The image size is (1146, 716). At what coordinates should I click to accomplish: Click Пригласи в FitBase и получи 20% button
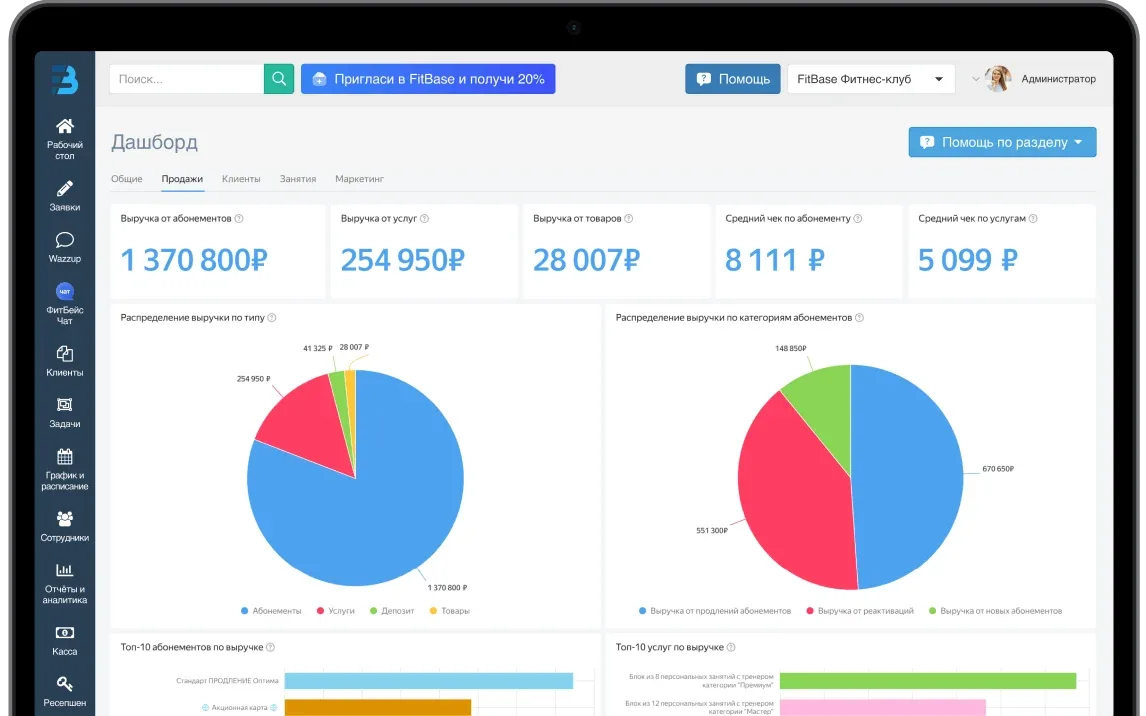click(428, 79)
